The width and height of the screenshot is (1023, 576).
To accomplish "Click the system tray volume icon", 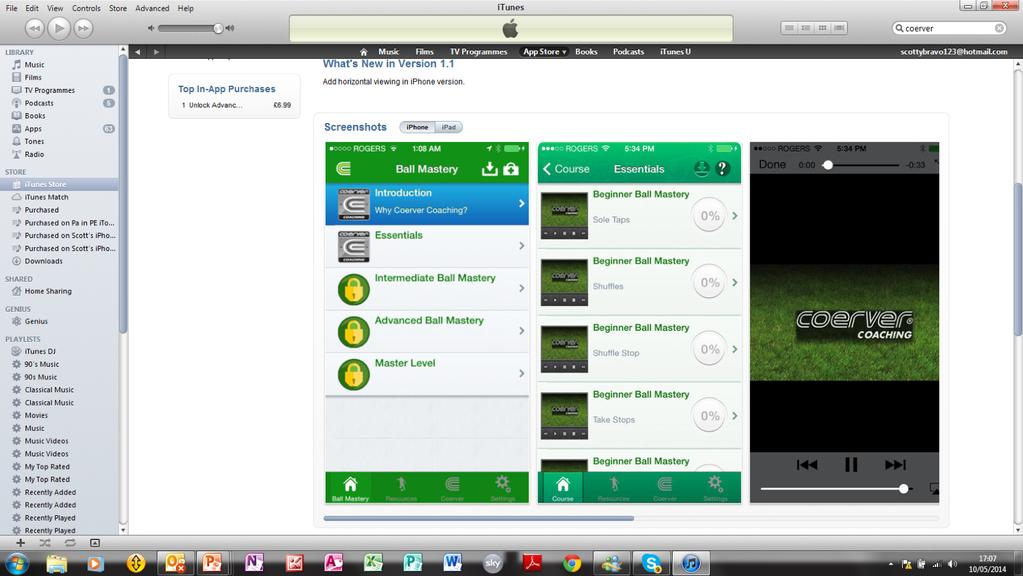I will [x=953, y=564].
